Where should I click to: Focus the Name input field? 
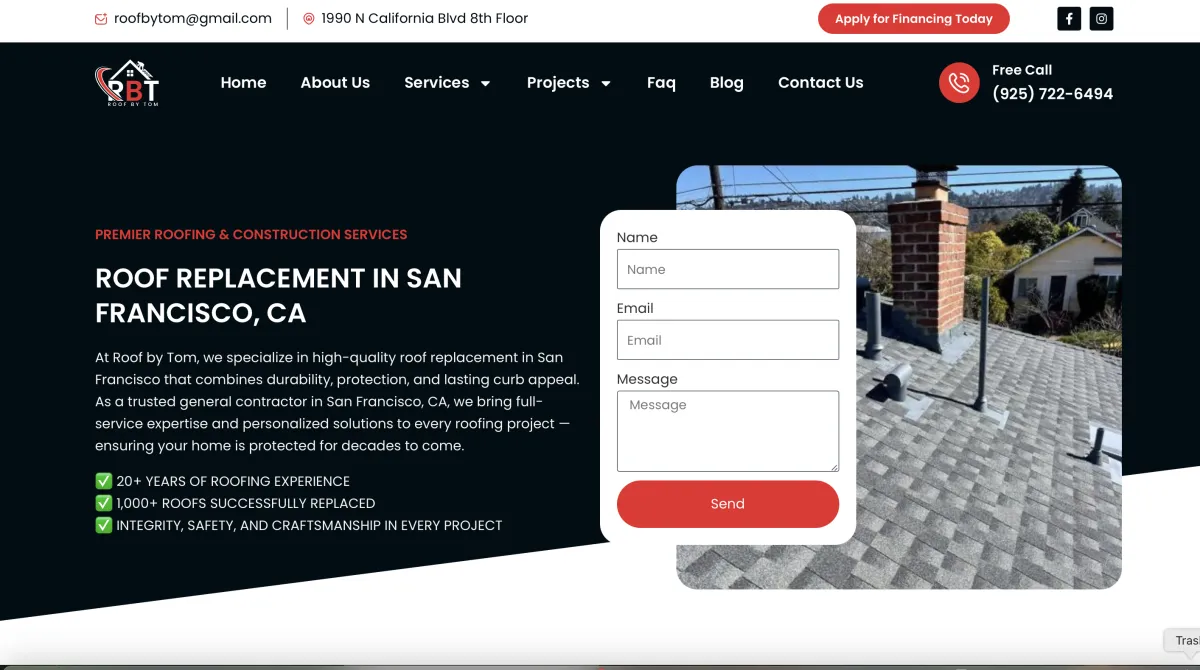(x=728, y=269)
